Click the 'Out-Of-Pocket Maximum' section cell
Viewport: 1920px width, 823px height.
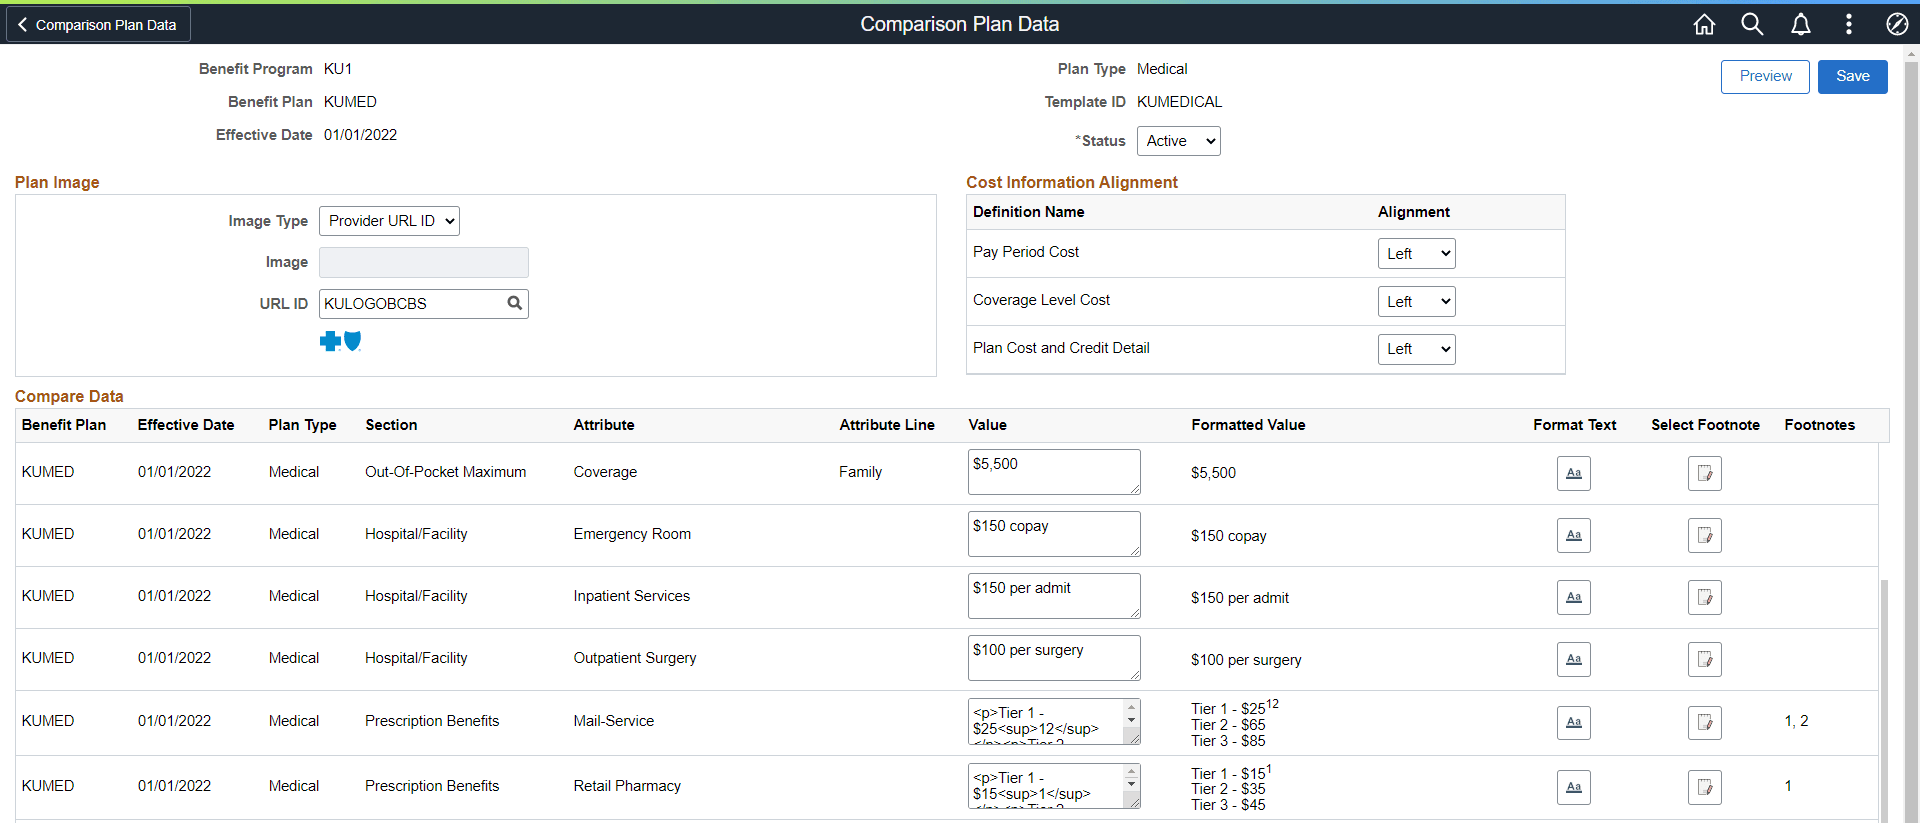click(x=445, y=472)
